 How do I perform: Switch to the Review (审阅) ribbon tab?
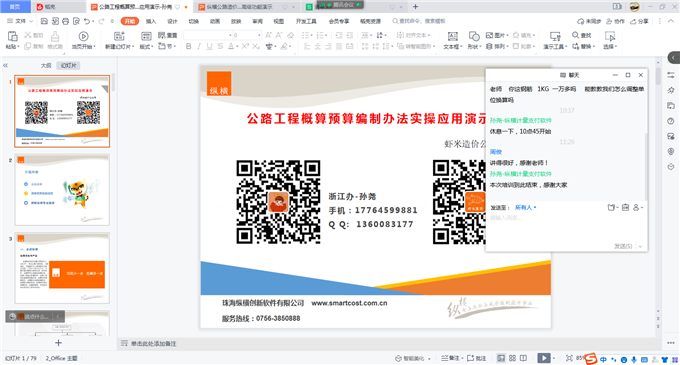258,21
